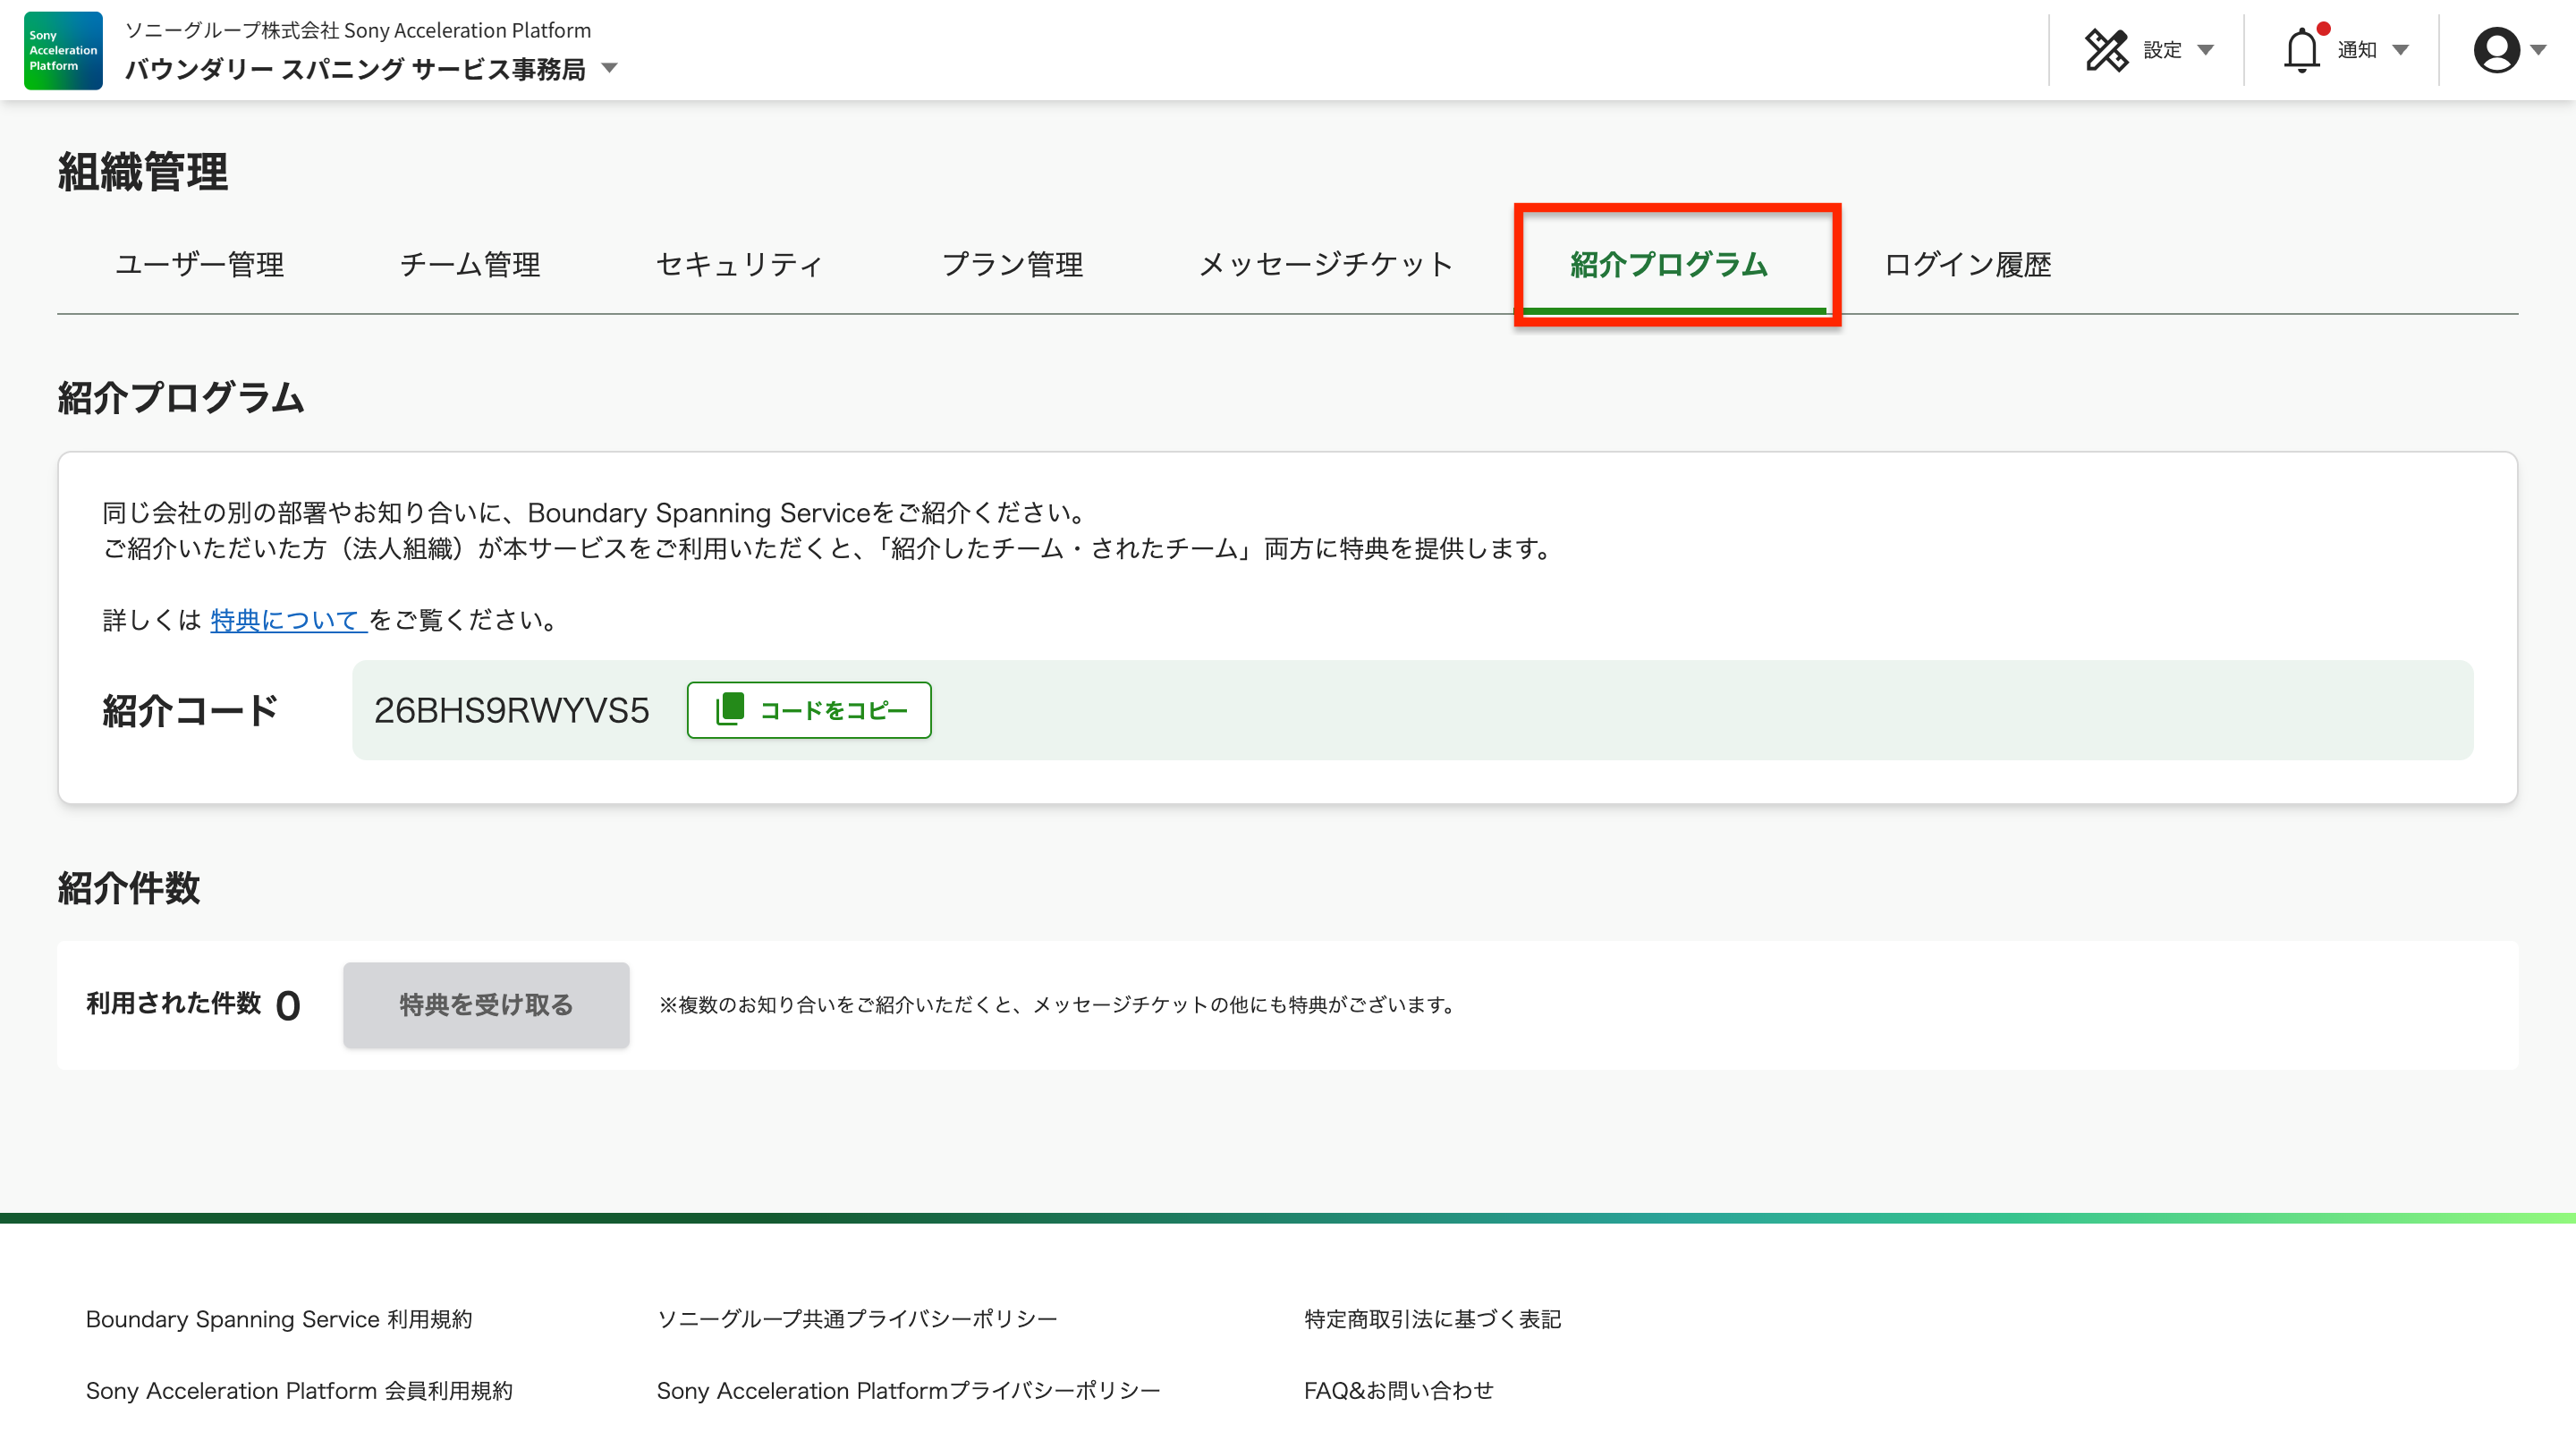Open the ログイン履歴 tab
Viewport: 2576px width, 1449px height.
pos(1967,264)
